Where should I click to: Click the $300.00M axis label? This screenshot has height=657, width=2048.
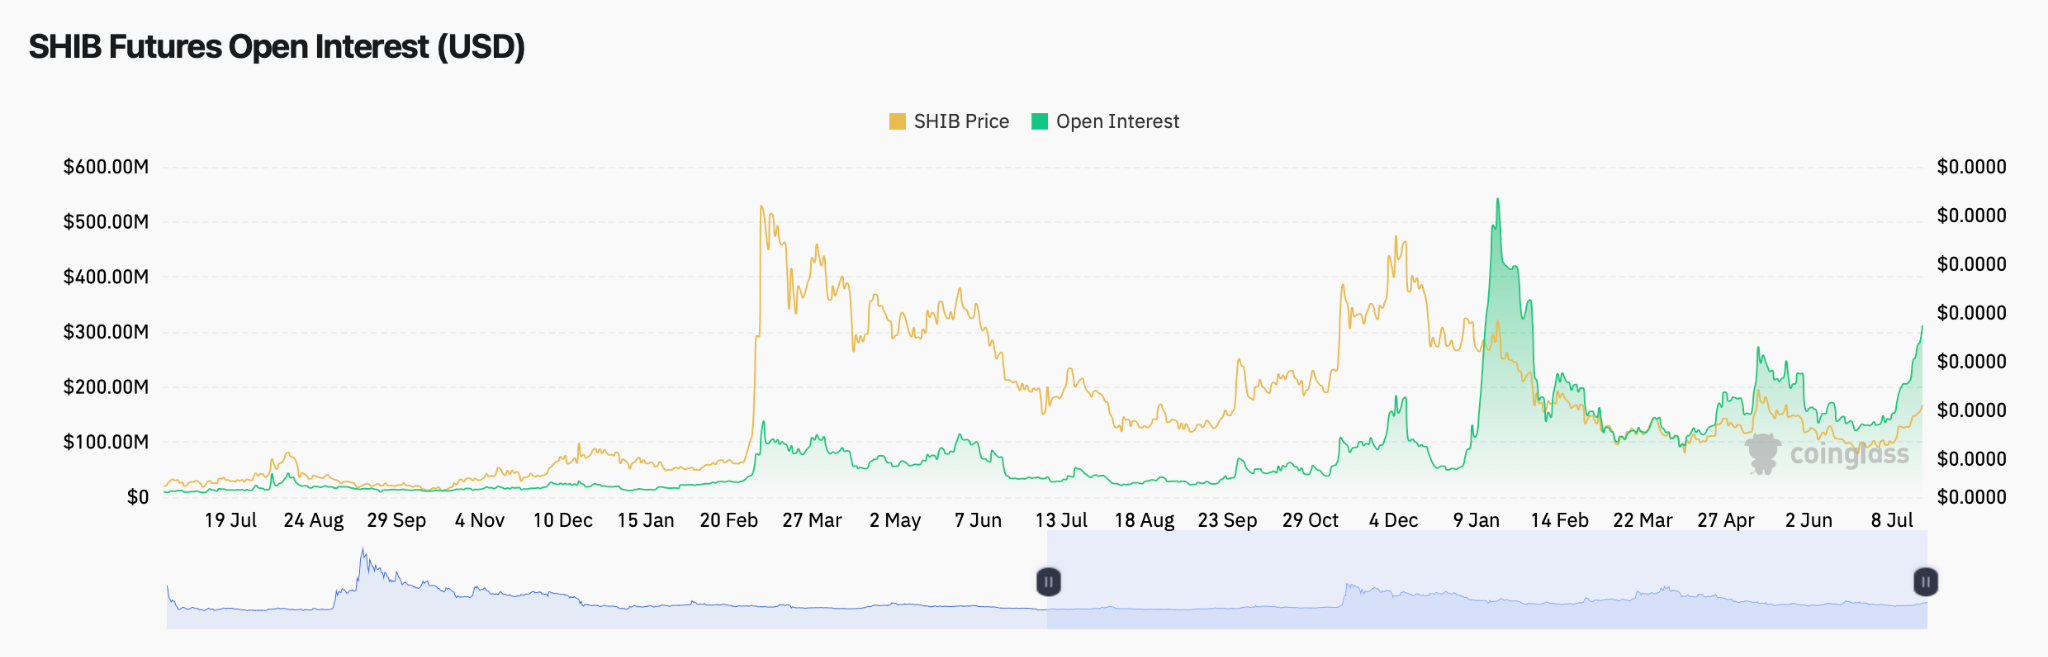[x=106, y=332]
